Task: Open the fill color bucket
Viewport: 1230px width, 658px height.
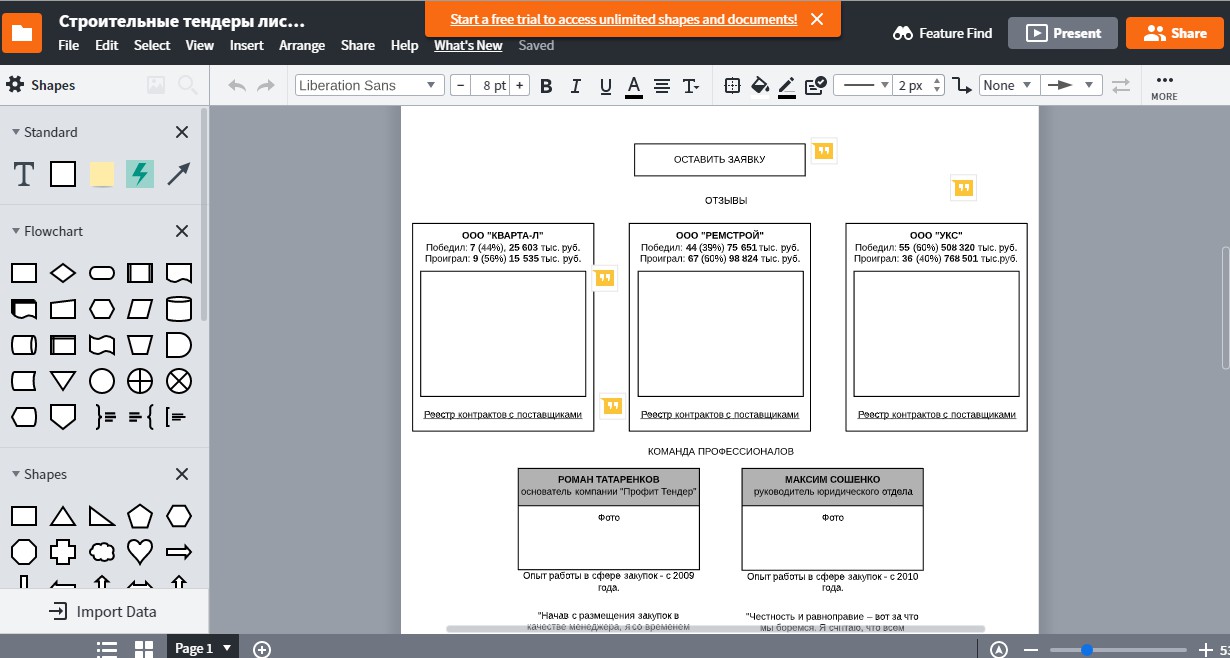Action: [760, 86]
